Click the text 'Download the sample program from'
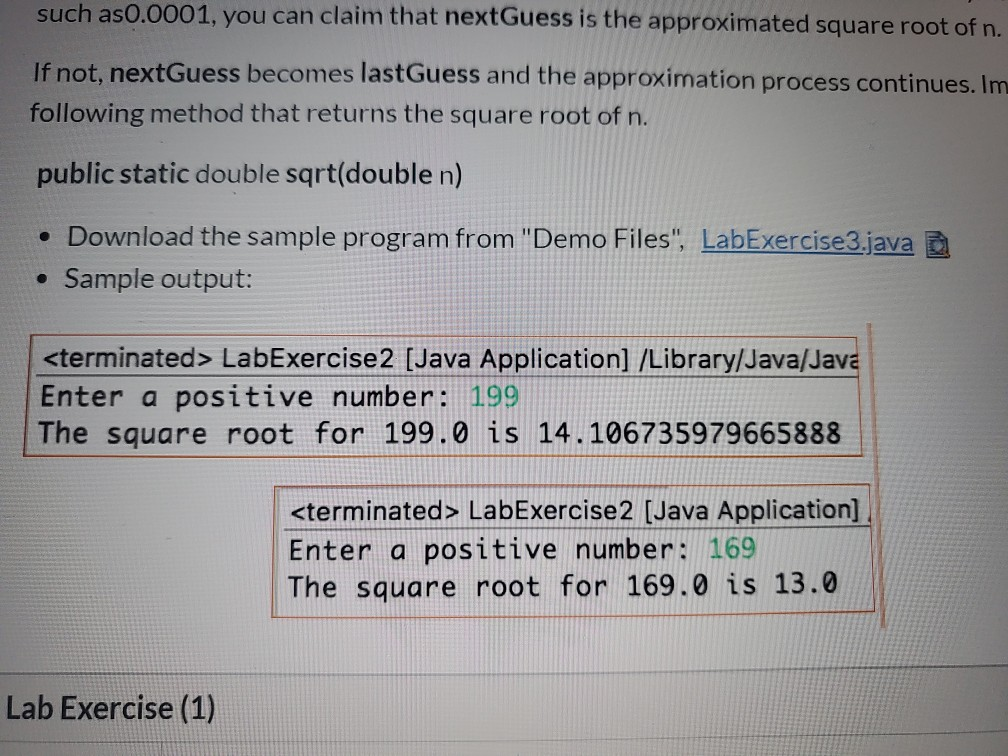 point(291,237)
